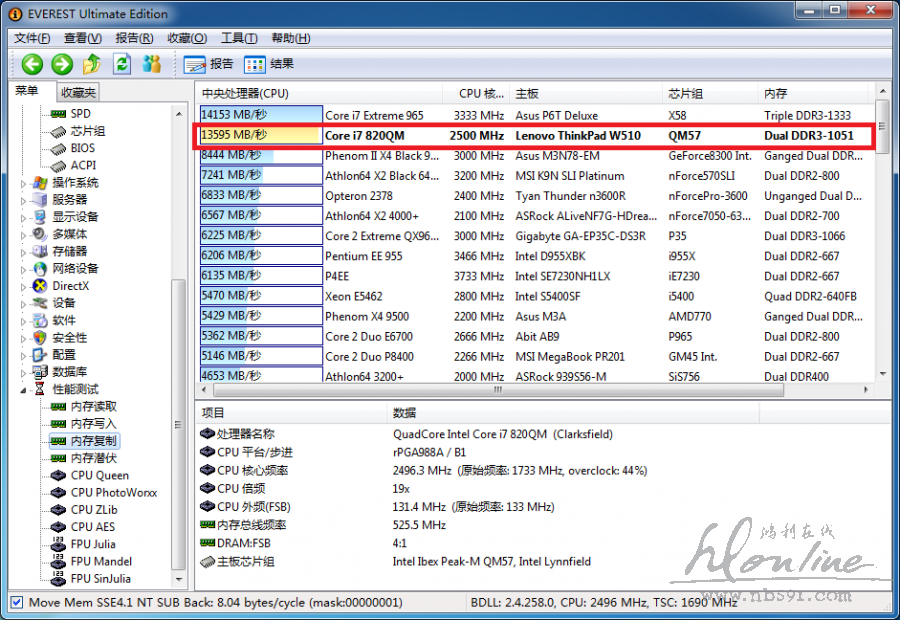The height and width of the screenshot is (620, 900).
Task: Switch to the 收藏夹 tab
Action: 77,92
